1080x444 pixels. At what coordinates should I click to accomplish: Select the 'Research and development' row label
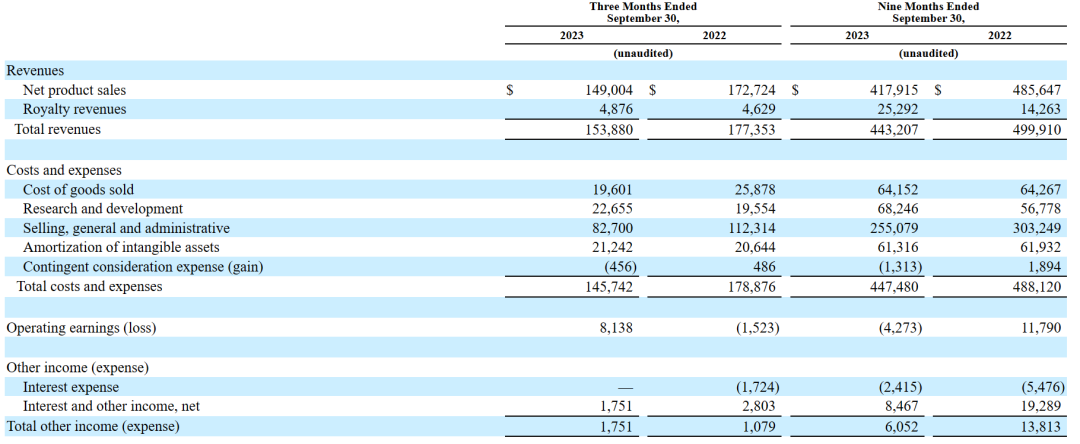103,209
